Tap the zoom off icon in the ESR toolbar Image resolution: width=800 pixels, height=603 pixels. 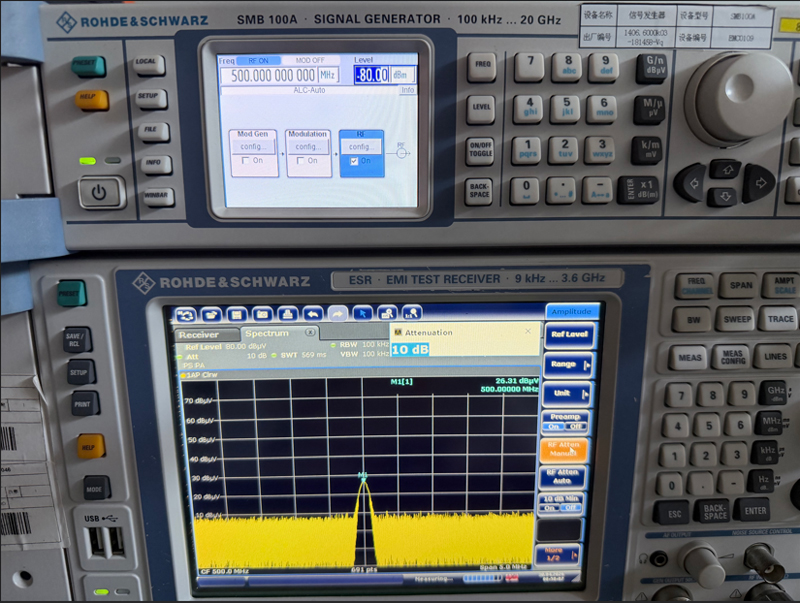point(412,313)
